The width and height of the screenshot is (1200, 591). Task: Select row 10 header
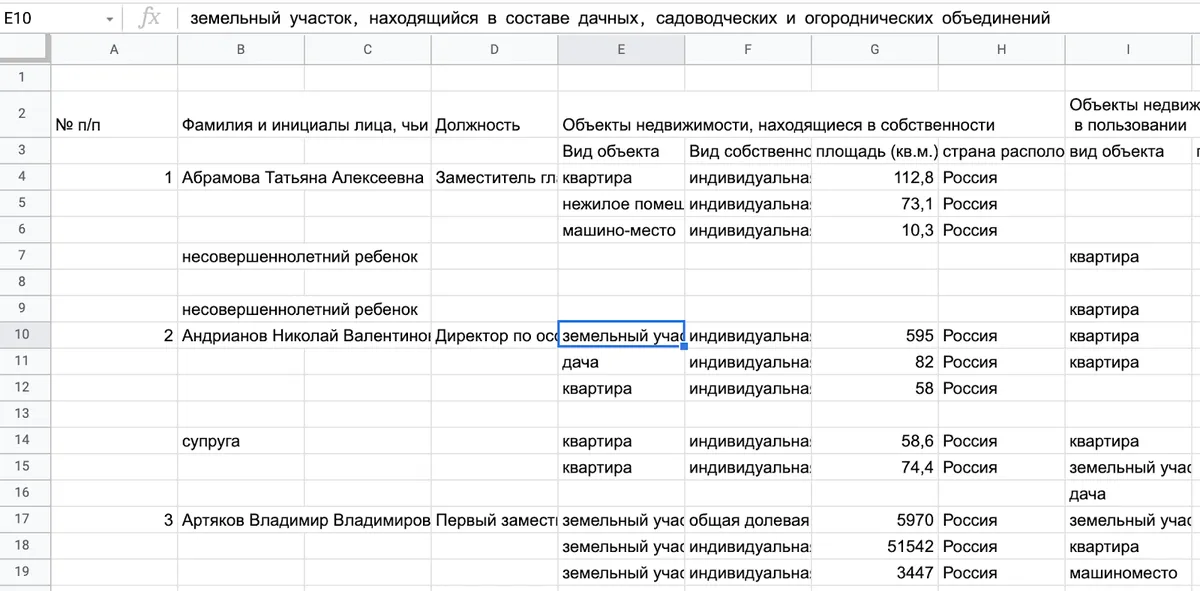(x=24, y=335)
